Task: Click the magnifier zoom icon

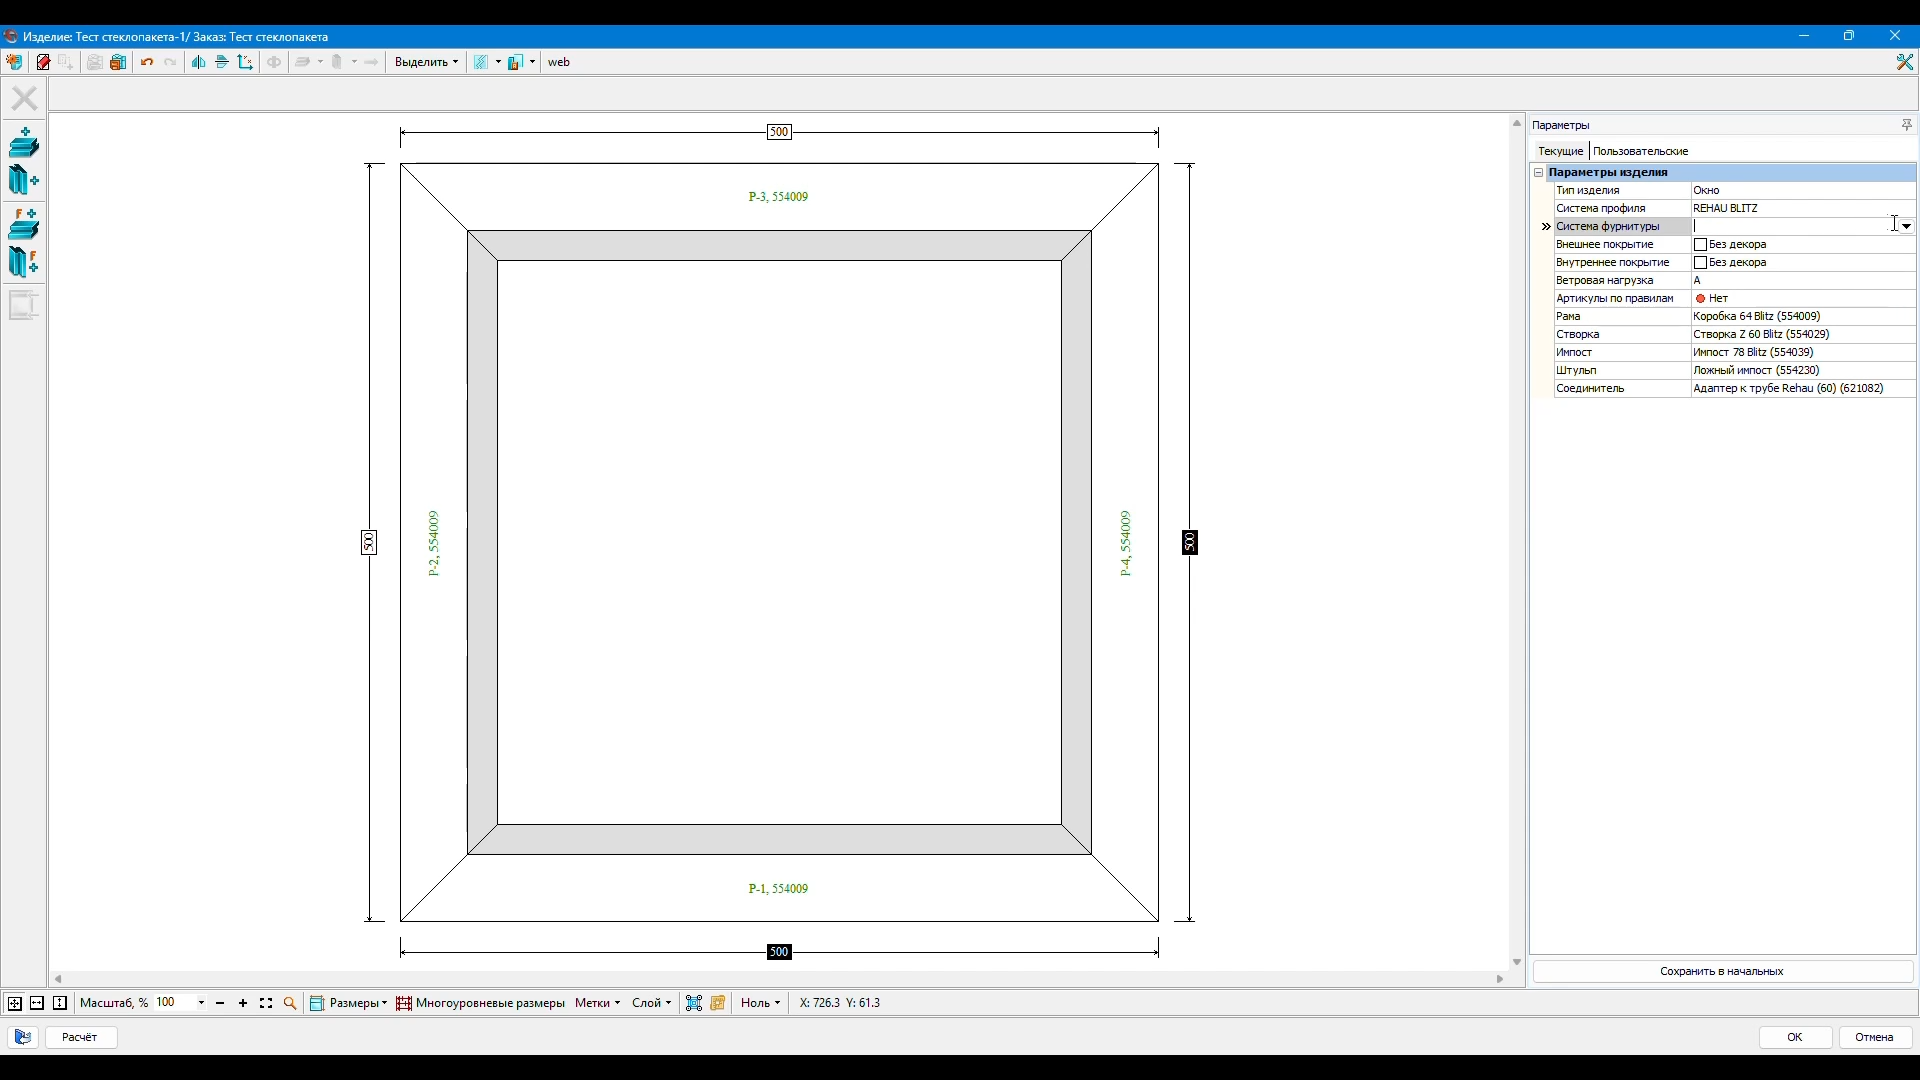Action: click(290, 1003)
